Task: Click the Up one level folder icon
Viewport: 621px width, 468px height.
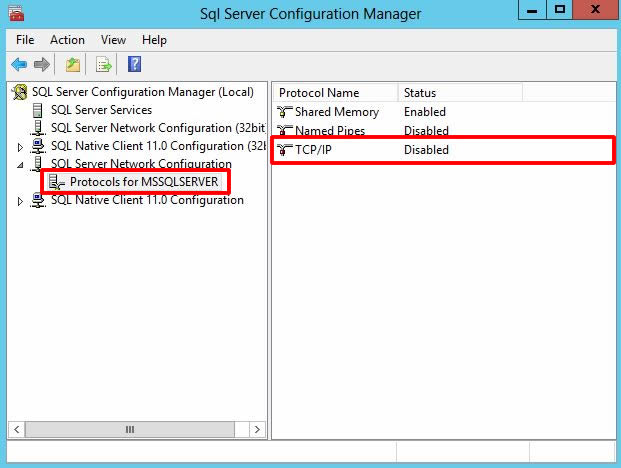Action: click(x=73, y=65)
